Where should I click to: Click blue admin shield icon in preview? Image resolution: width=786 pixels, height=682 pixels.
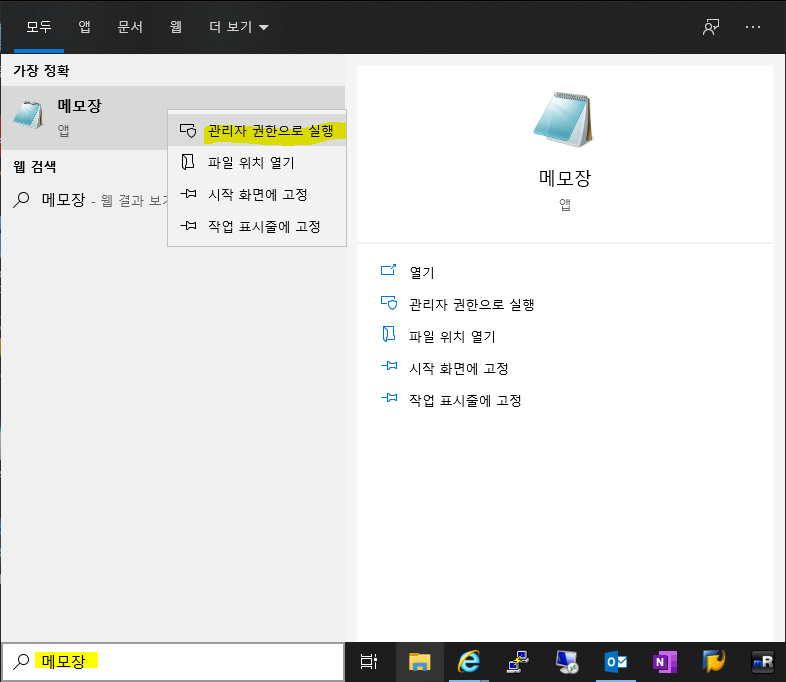[x=389, y=303]
